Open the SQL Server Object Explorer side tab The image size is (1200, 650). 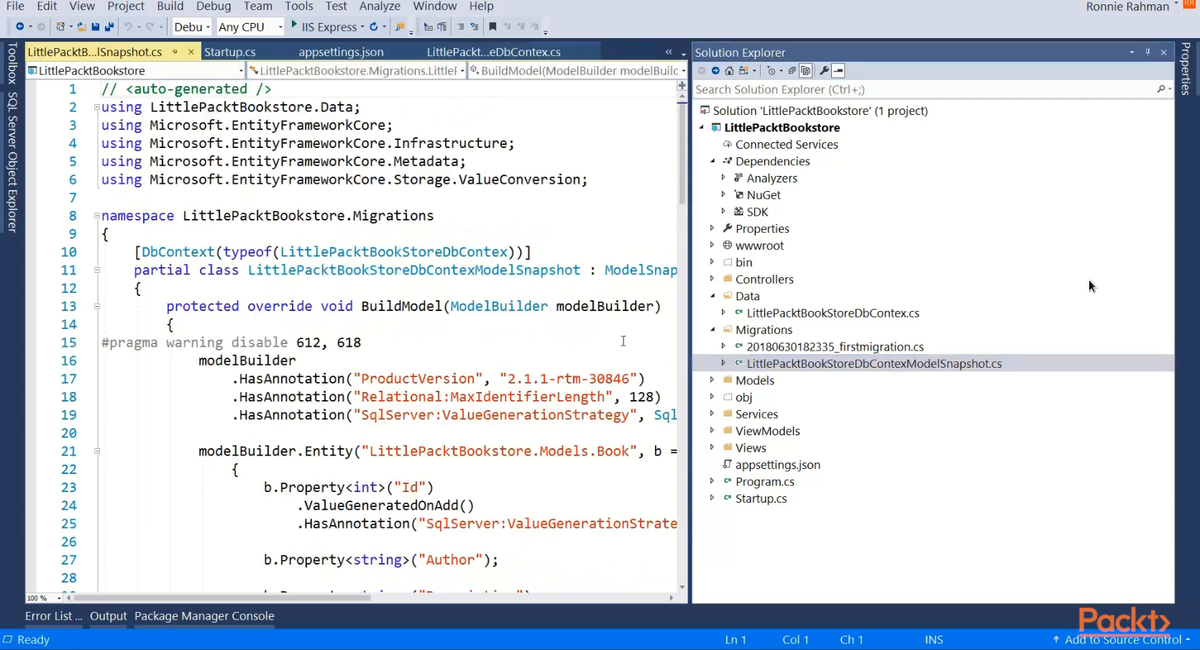tap(12, 162)
